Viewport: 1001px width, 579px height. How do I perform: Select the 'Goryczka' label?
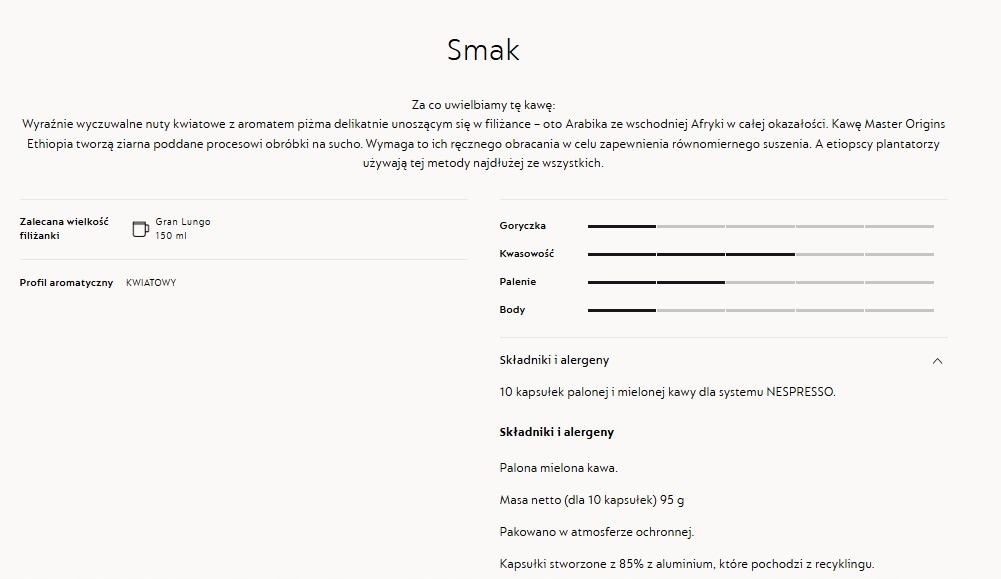pyautogui.click(x=522, y=226)
